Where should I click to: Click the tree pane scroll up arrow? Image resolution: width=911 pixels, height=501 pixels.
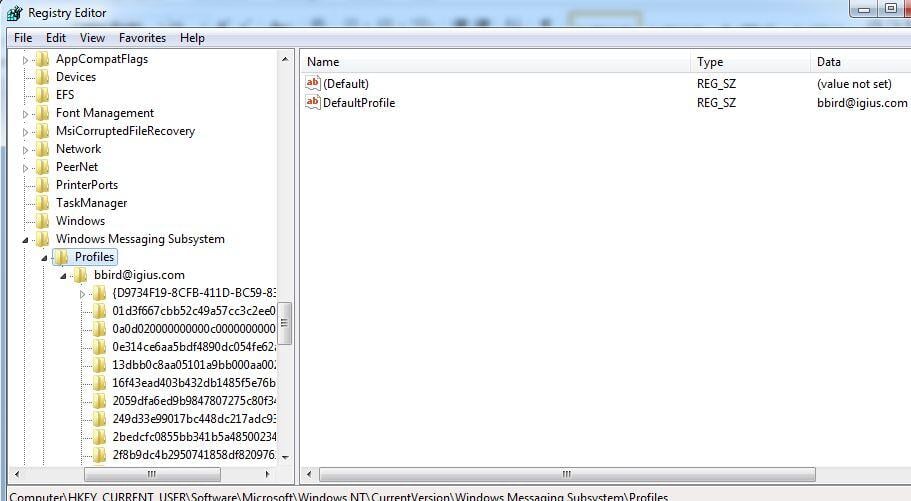pos(285,59)
